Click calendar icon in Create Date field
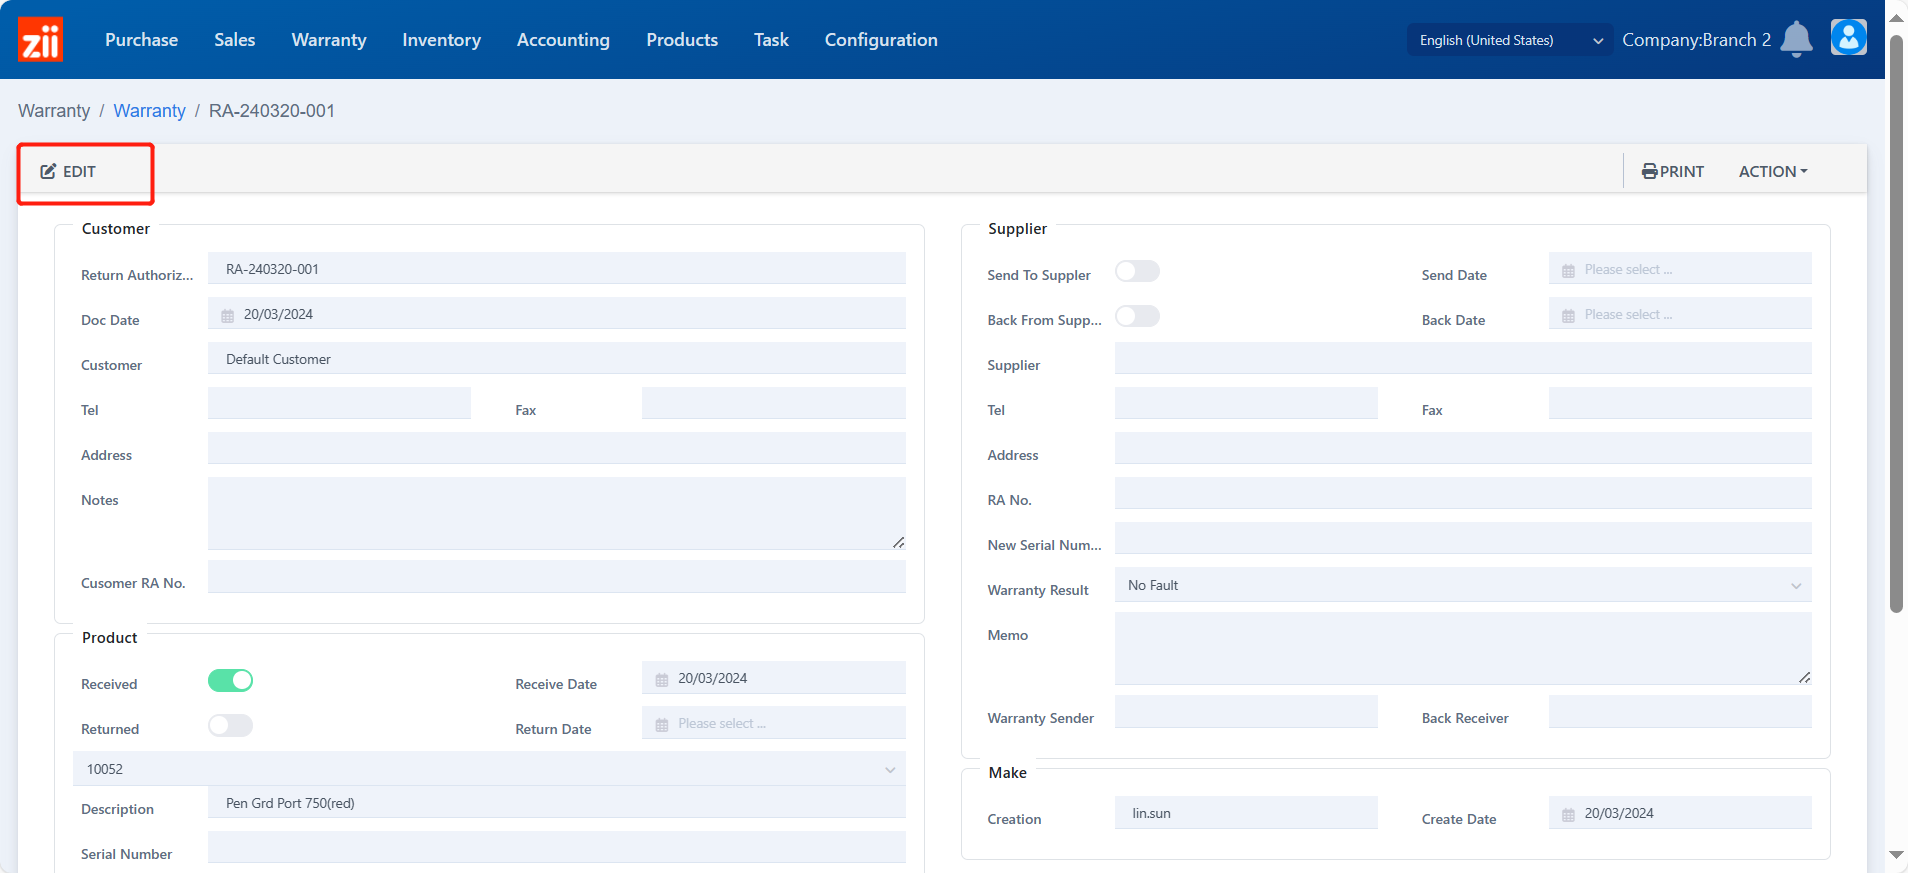Viewport: 1908px width, 873px height. click(1568, 814)
